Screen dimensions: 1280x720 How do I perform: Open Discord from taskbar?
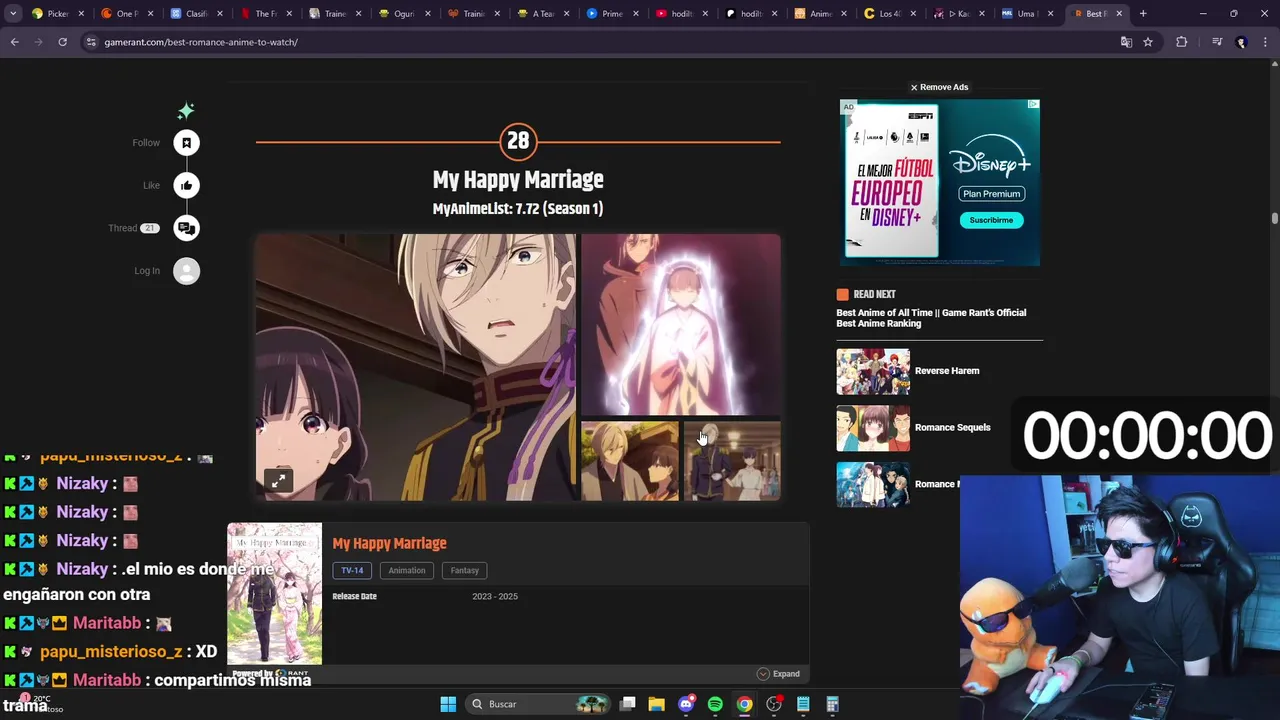tap(686, 704)
